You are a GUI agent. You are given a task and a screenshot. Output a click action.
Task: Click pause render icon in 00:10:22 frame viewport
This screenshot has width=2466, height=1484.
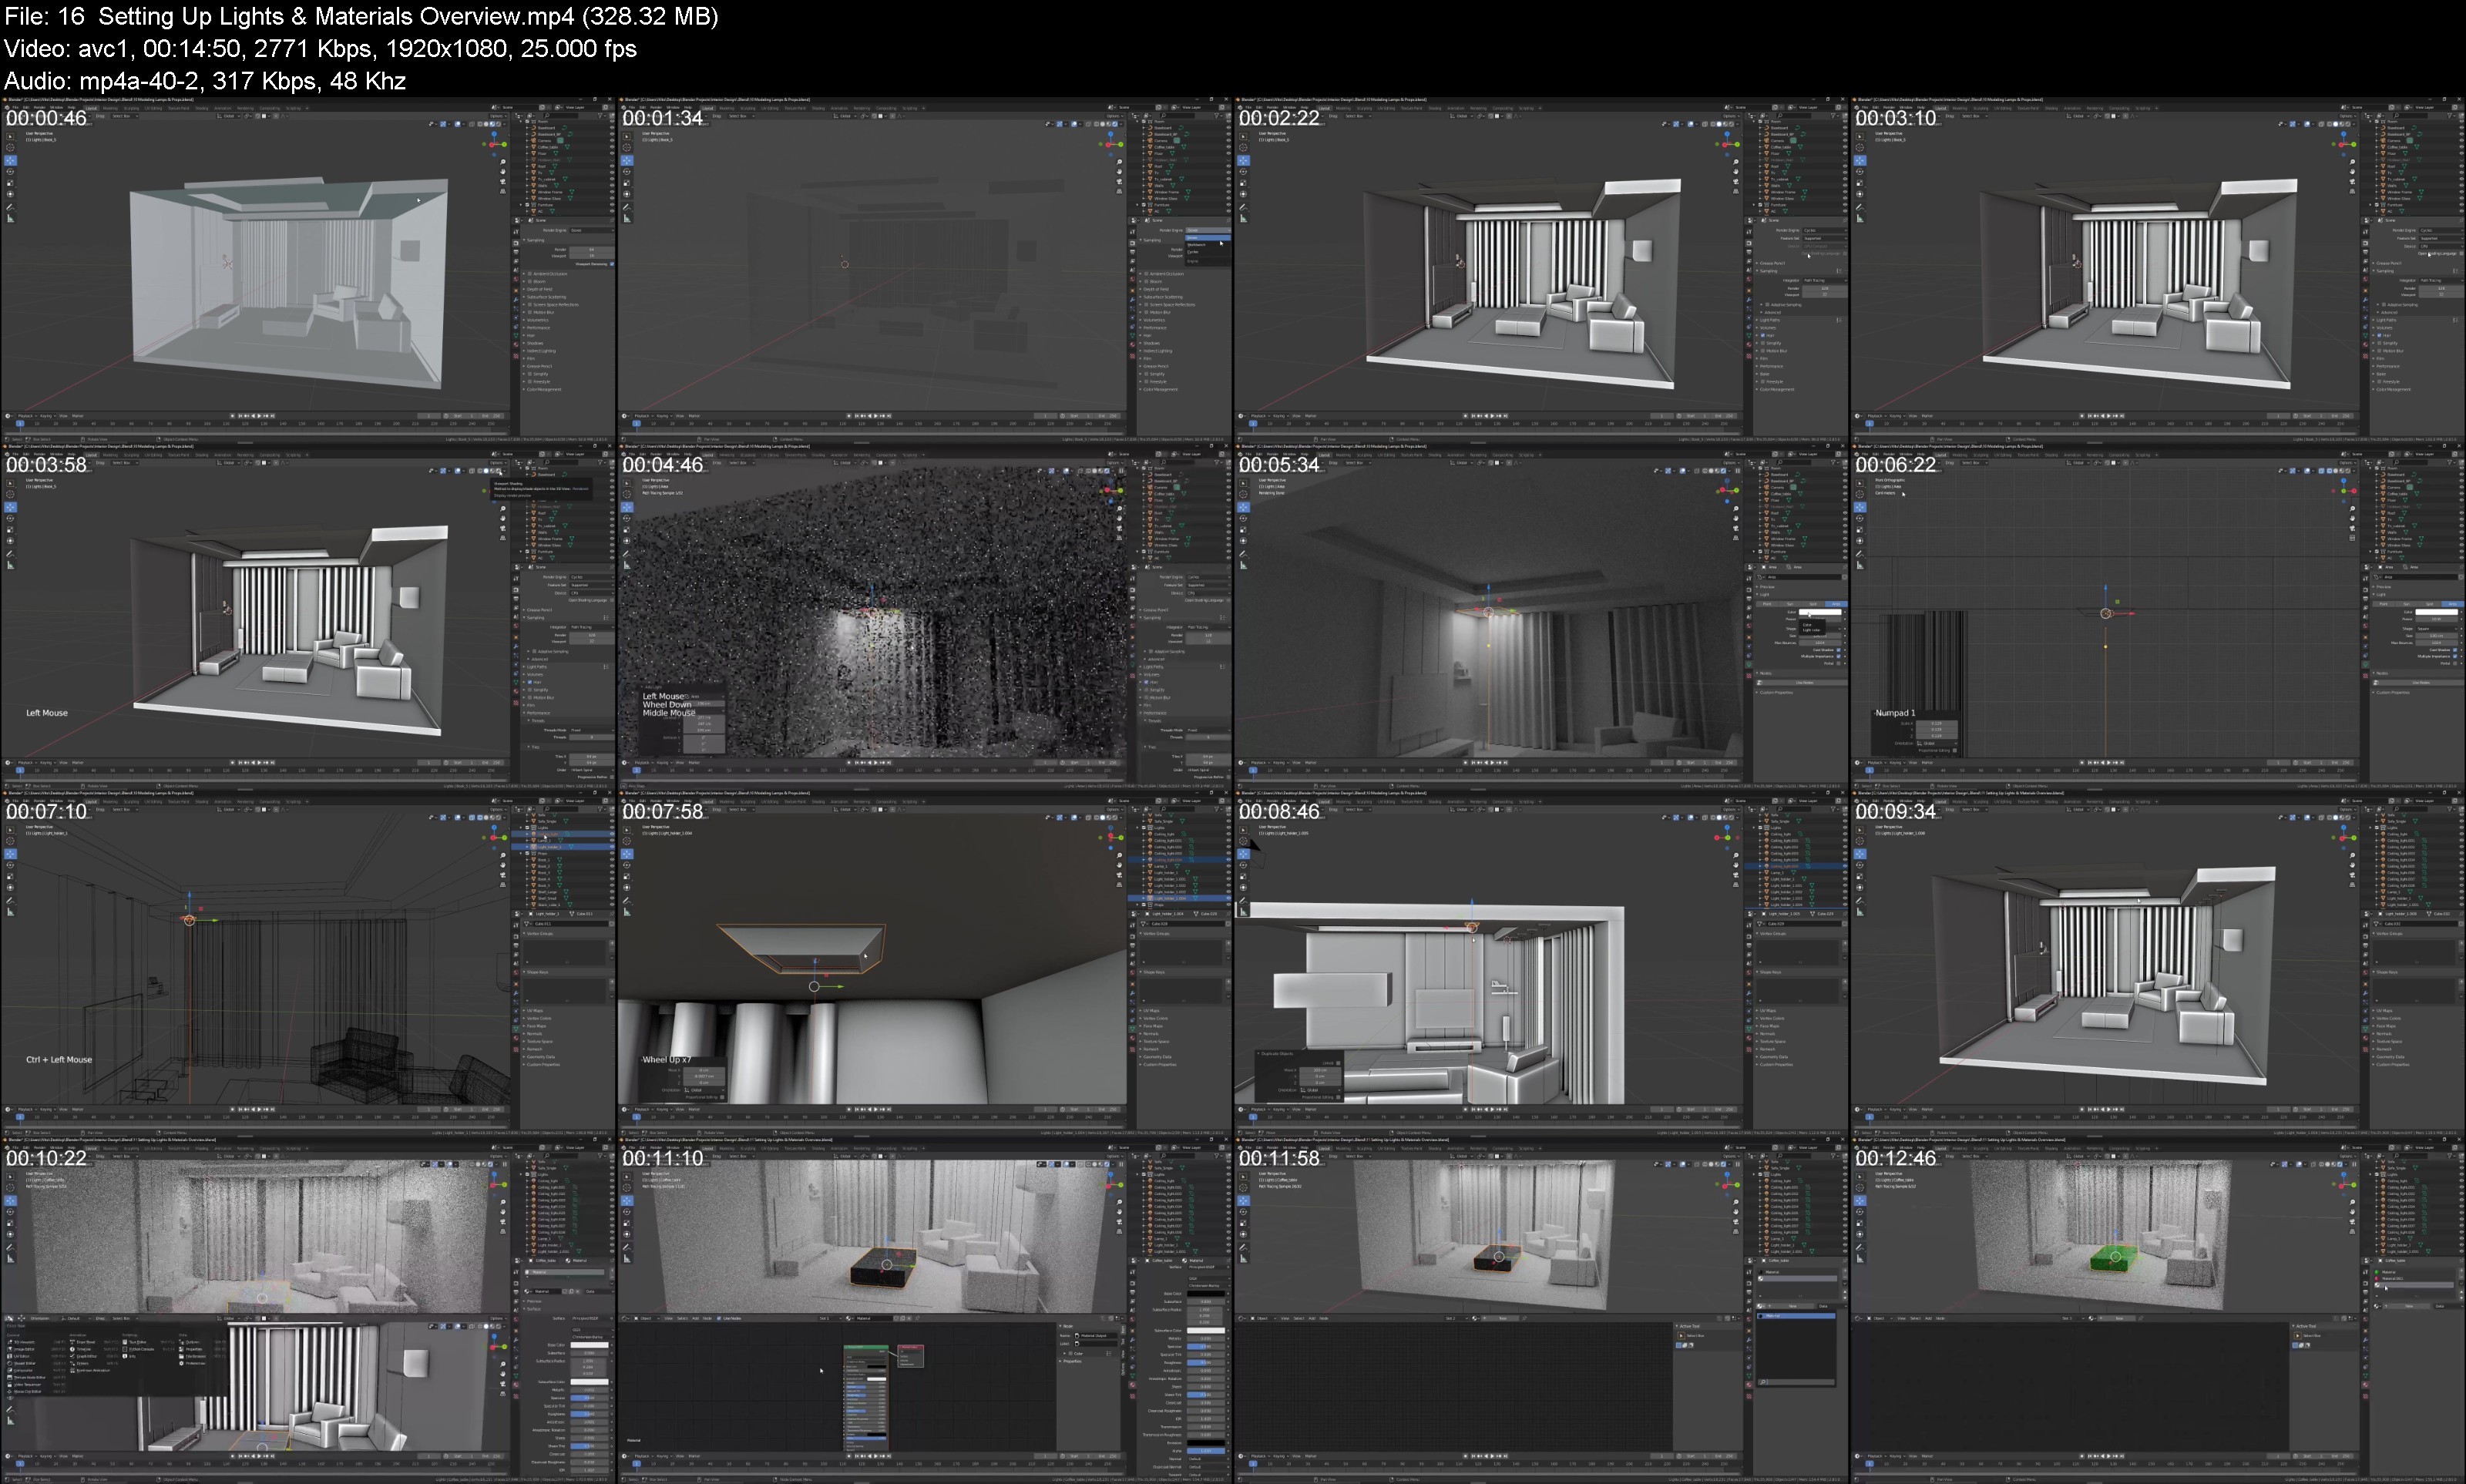pyautogui.click(x=505, y=1164)
